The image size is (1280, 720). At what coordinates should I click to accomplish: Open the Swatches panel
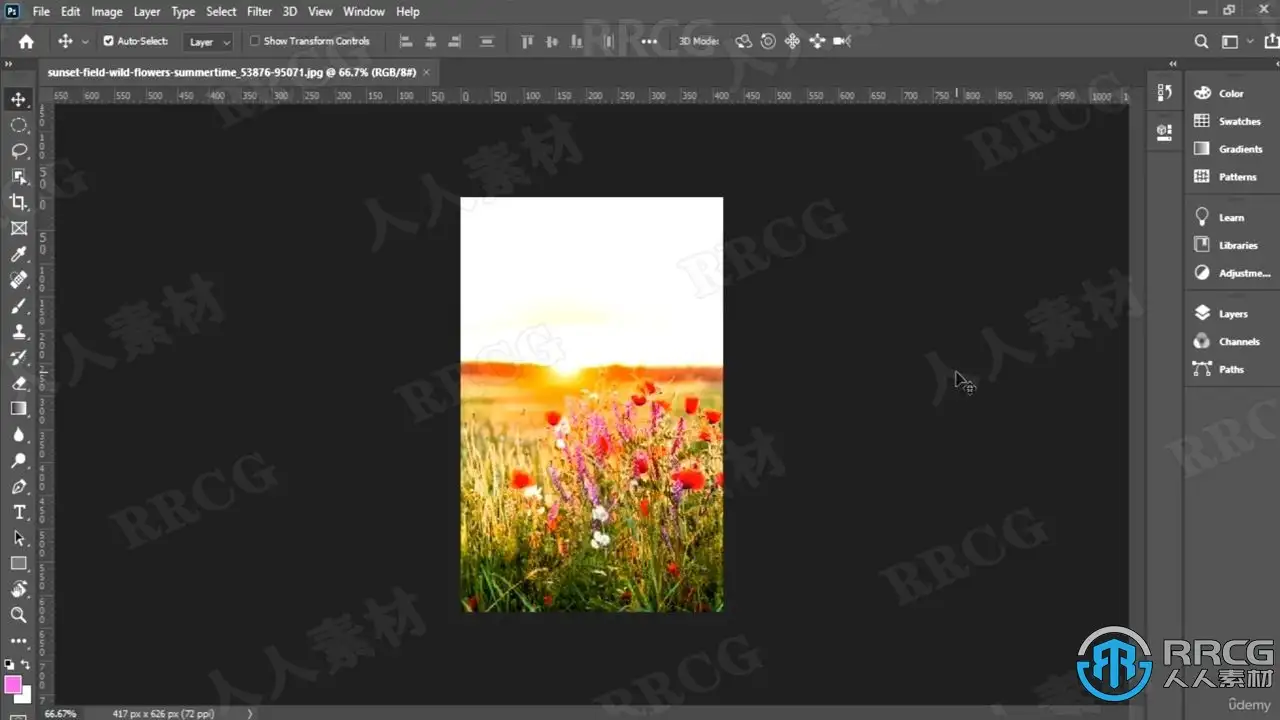(1227, 121)
